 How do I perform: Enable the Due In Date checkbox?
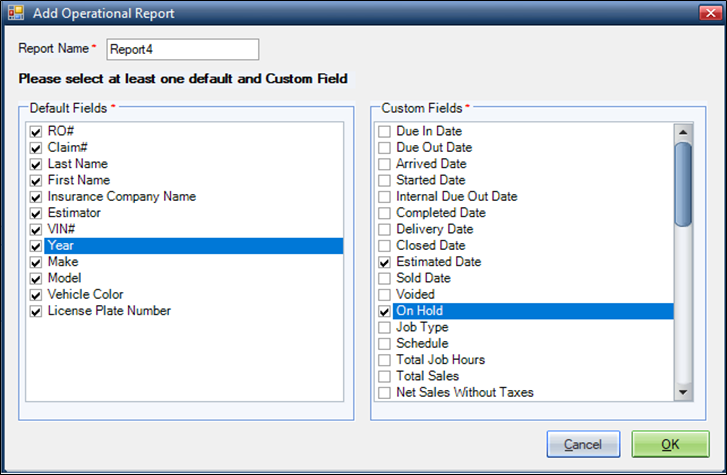[384, 132]
